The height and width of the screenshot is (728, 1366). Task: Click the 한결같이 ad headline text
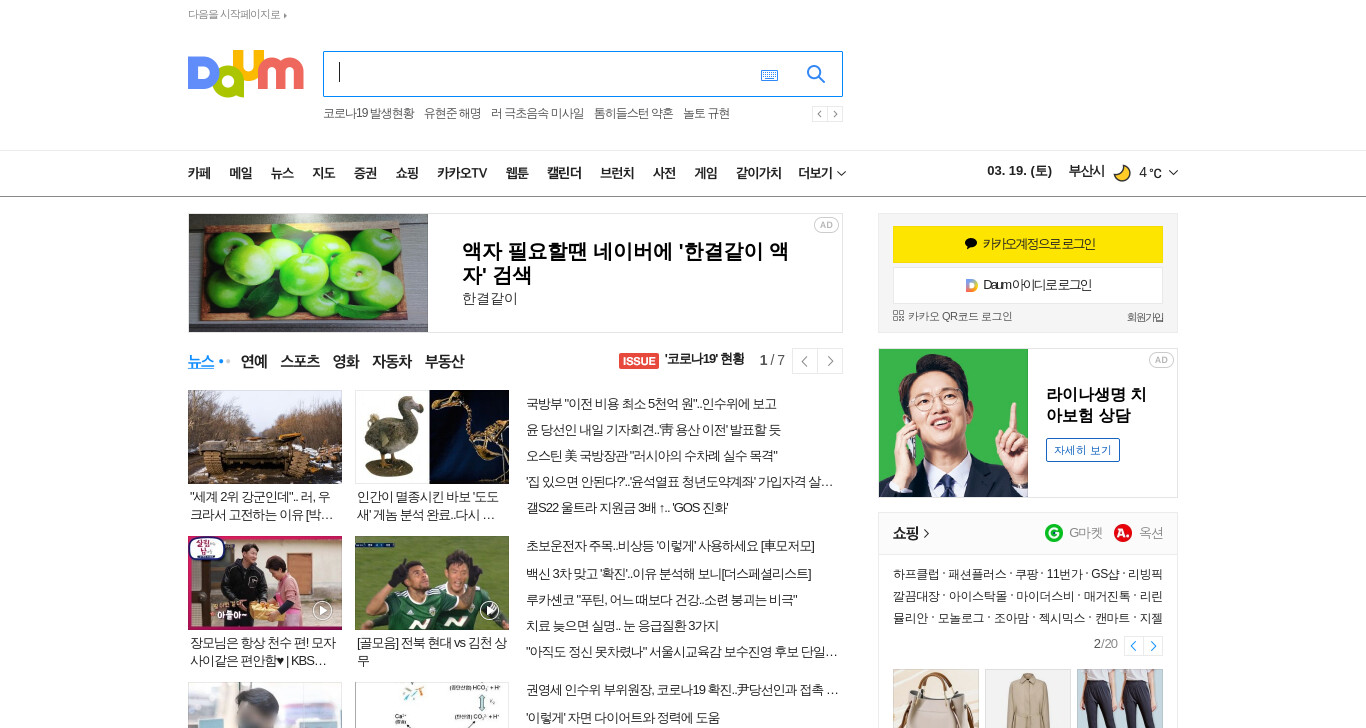625,263
